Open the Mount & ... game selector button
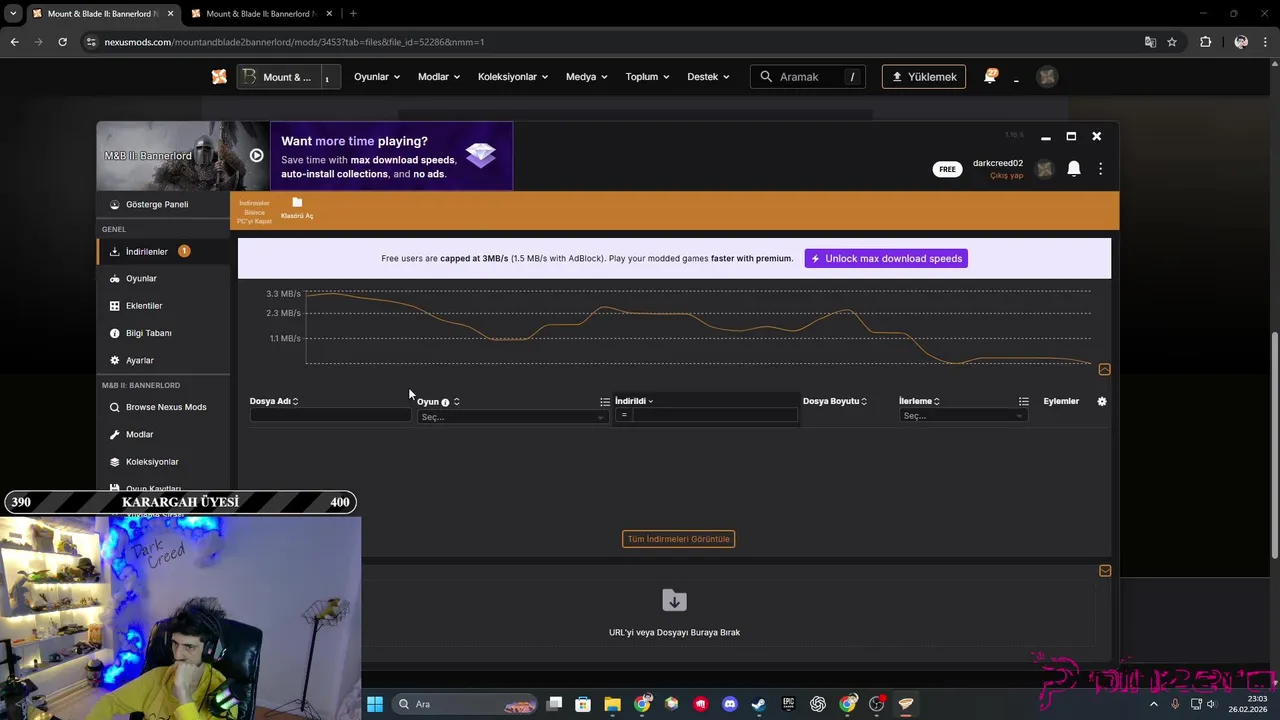This screenshot has height=720, width=1280. coord(288,77)
